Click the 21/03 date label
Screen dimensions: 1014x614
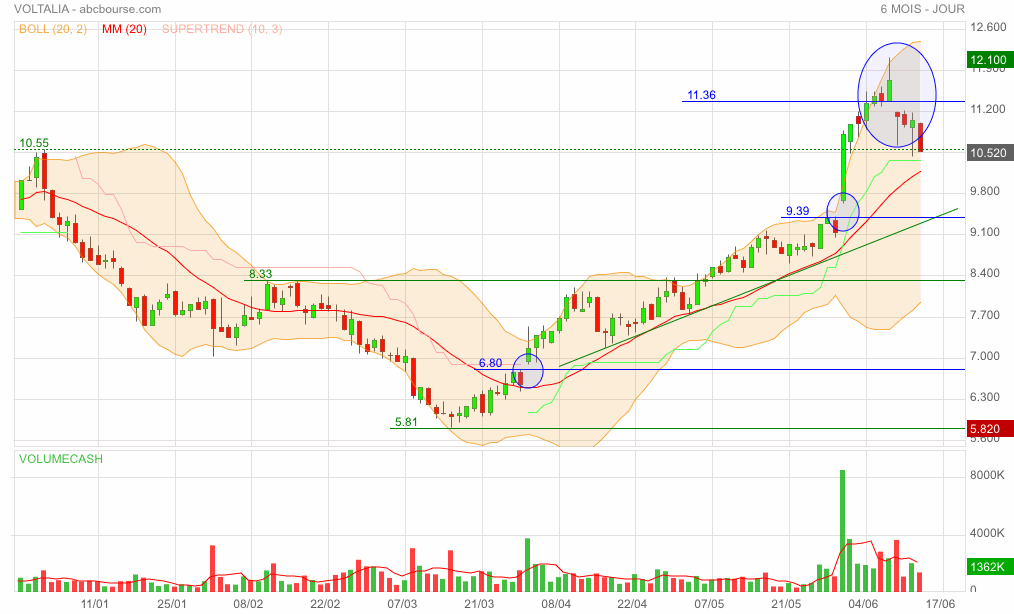pyautogui.click(x=479, y=604)
